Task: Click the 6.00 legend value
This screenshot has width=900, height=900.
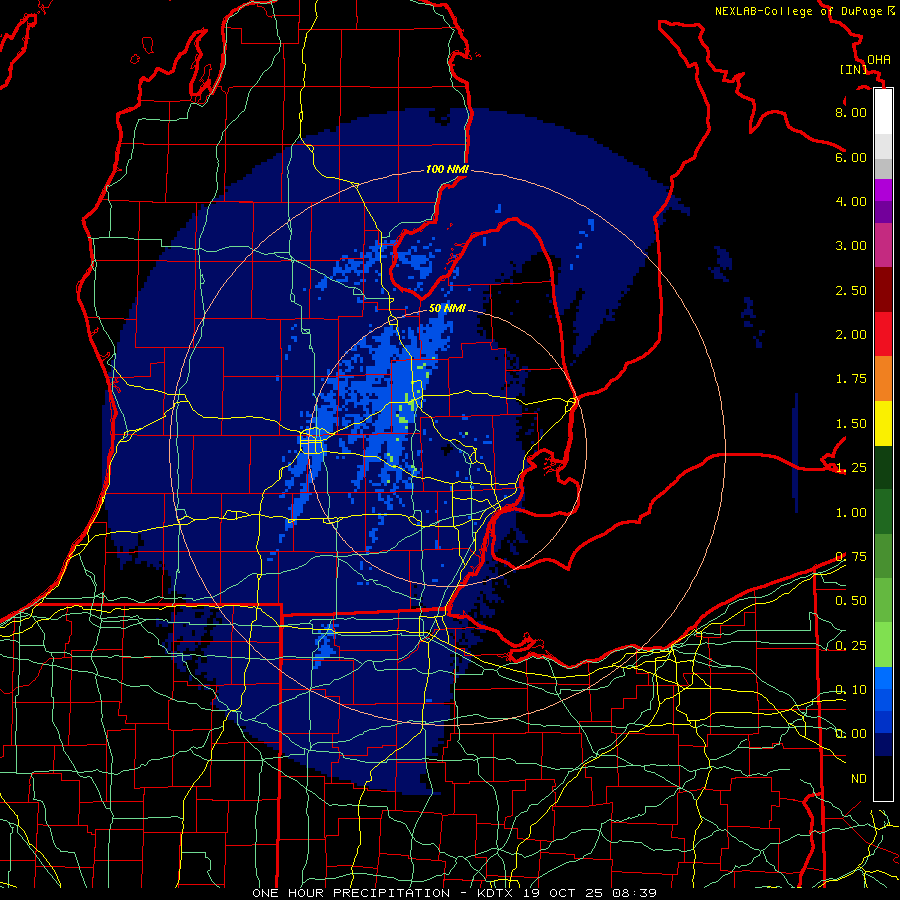Action: point(851,157)
